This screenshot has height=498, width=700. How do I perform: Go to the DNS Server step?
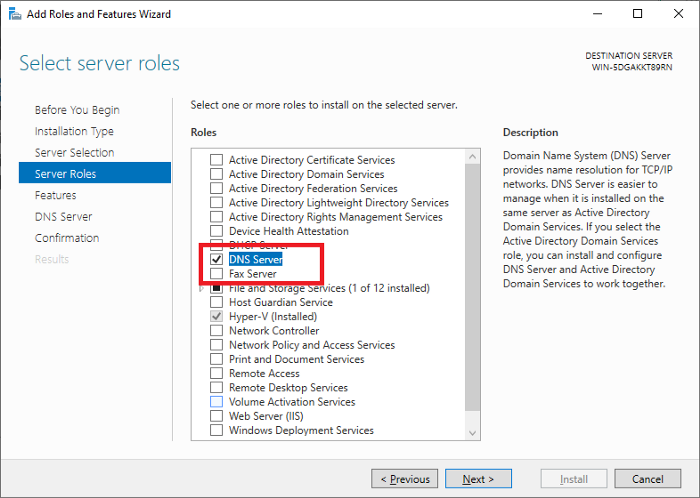tap(63, 217)
